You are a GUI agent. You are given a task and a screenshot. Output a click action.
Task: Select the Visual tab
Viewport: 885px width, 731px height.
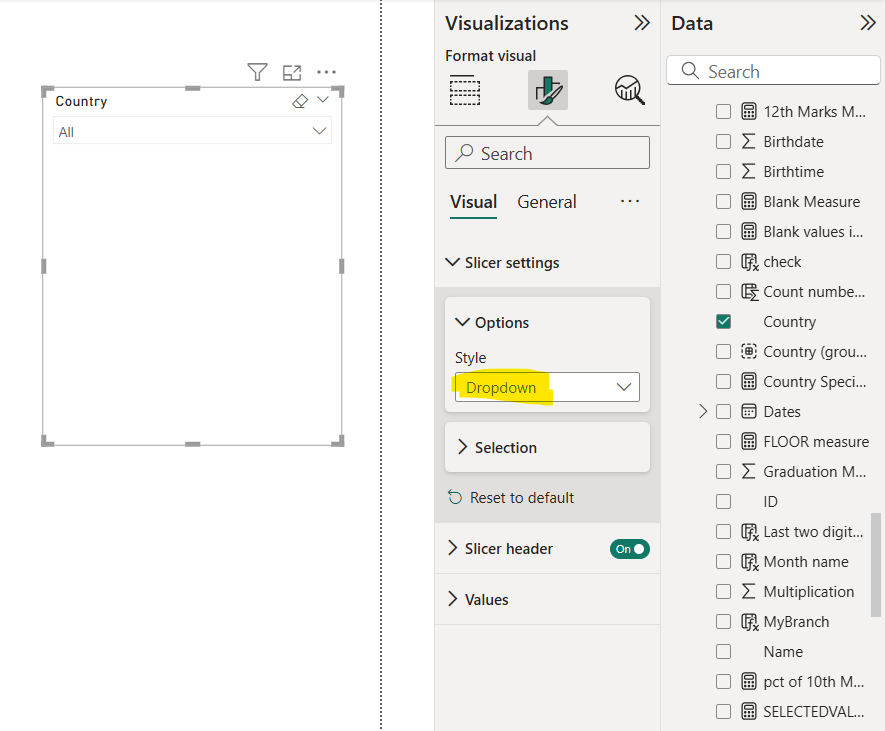coord(473,201)
